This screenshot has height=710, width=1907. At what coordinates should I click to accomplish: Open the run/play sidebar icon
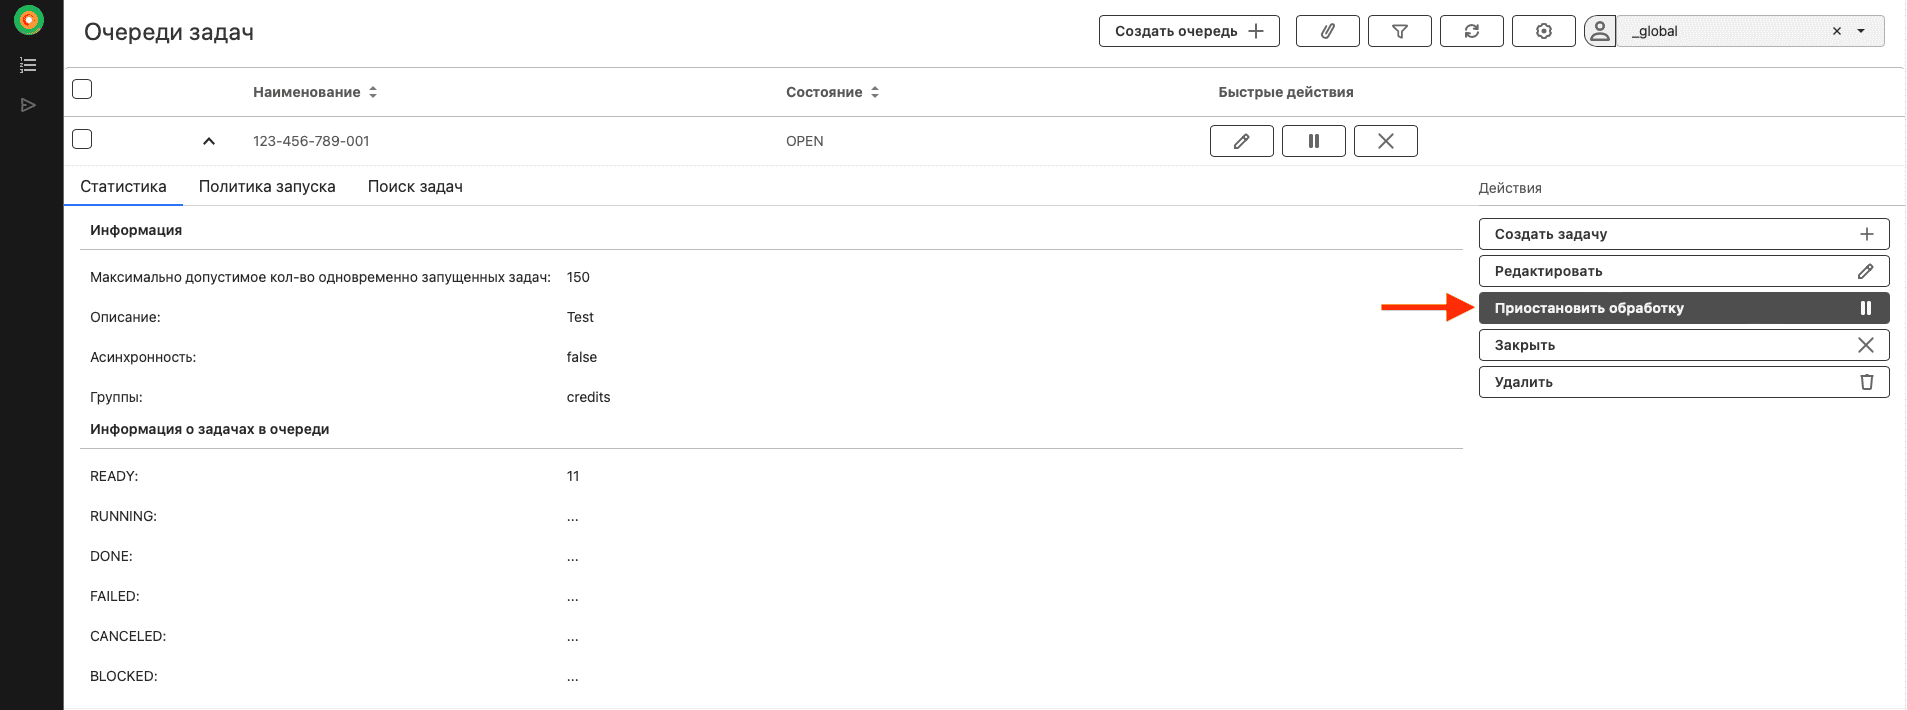click(28, 105)
